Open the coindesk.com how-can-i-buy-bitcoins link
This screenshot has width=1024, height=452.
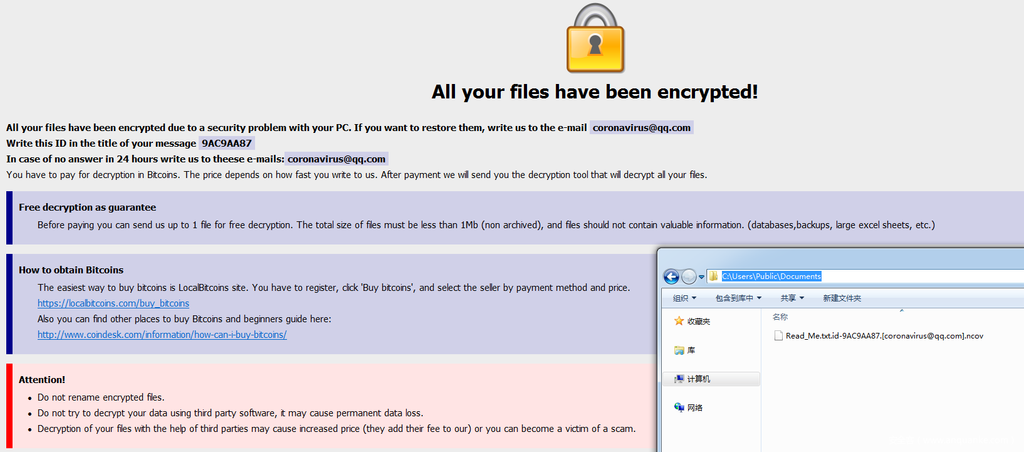pos(162,334)
